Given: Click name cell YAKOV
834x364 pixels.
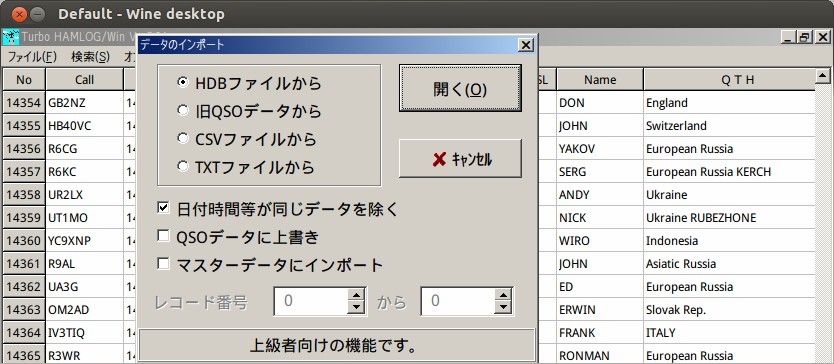Looking at the screenshot, I should pos(600,149).
